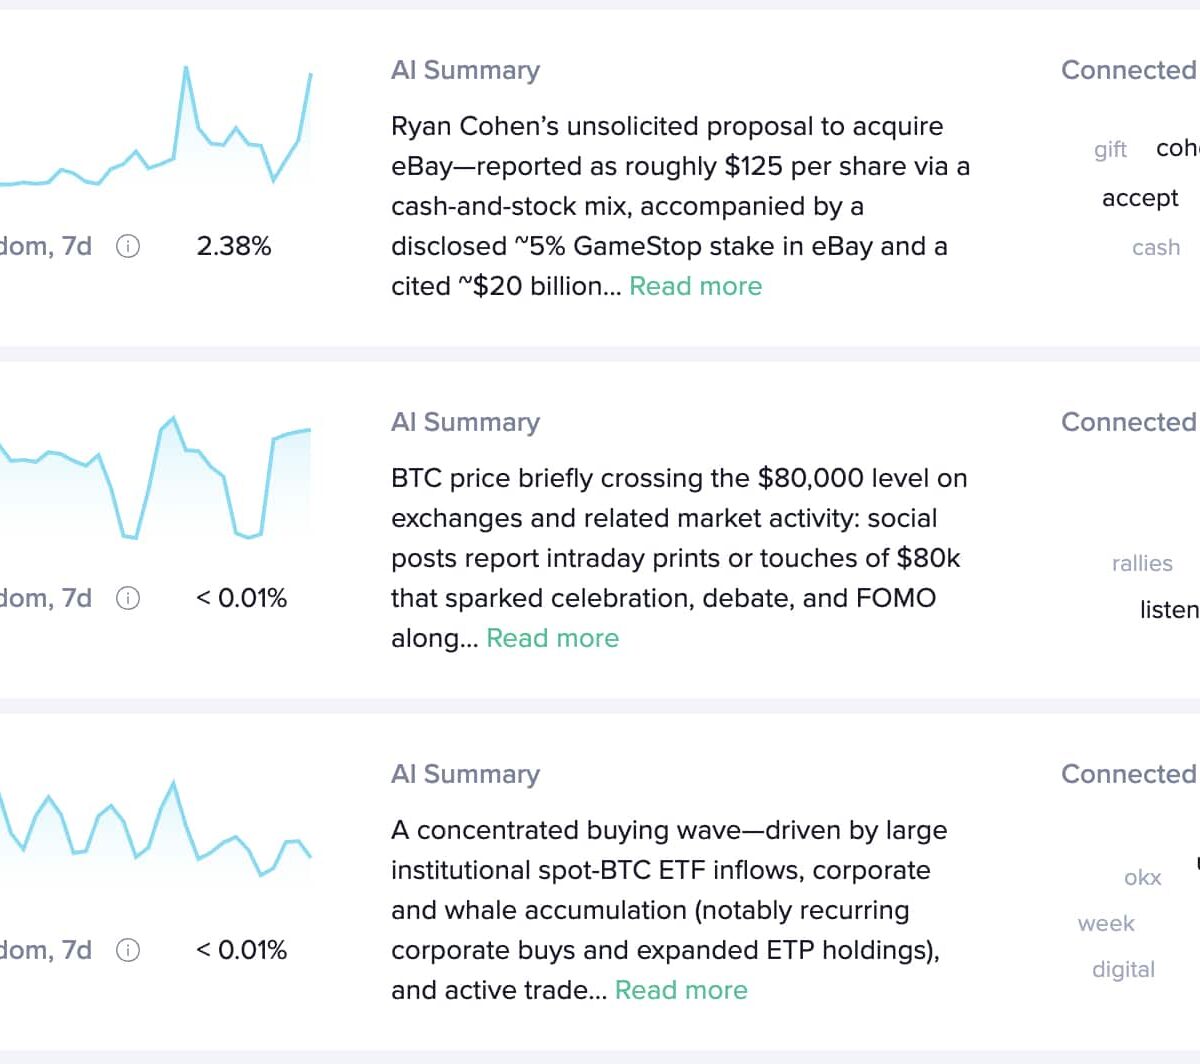Select the 'accept' connected word
Viewport: 1200px width, 1064px height.
[x=1140, y=198]
